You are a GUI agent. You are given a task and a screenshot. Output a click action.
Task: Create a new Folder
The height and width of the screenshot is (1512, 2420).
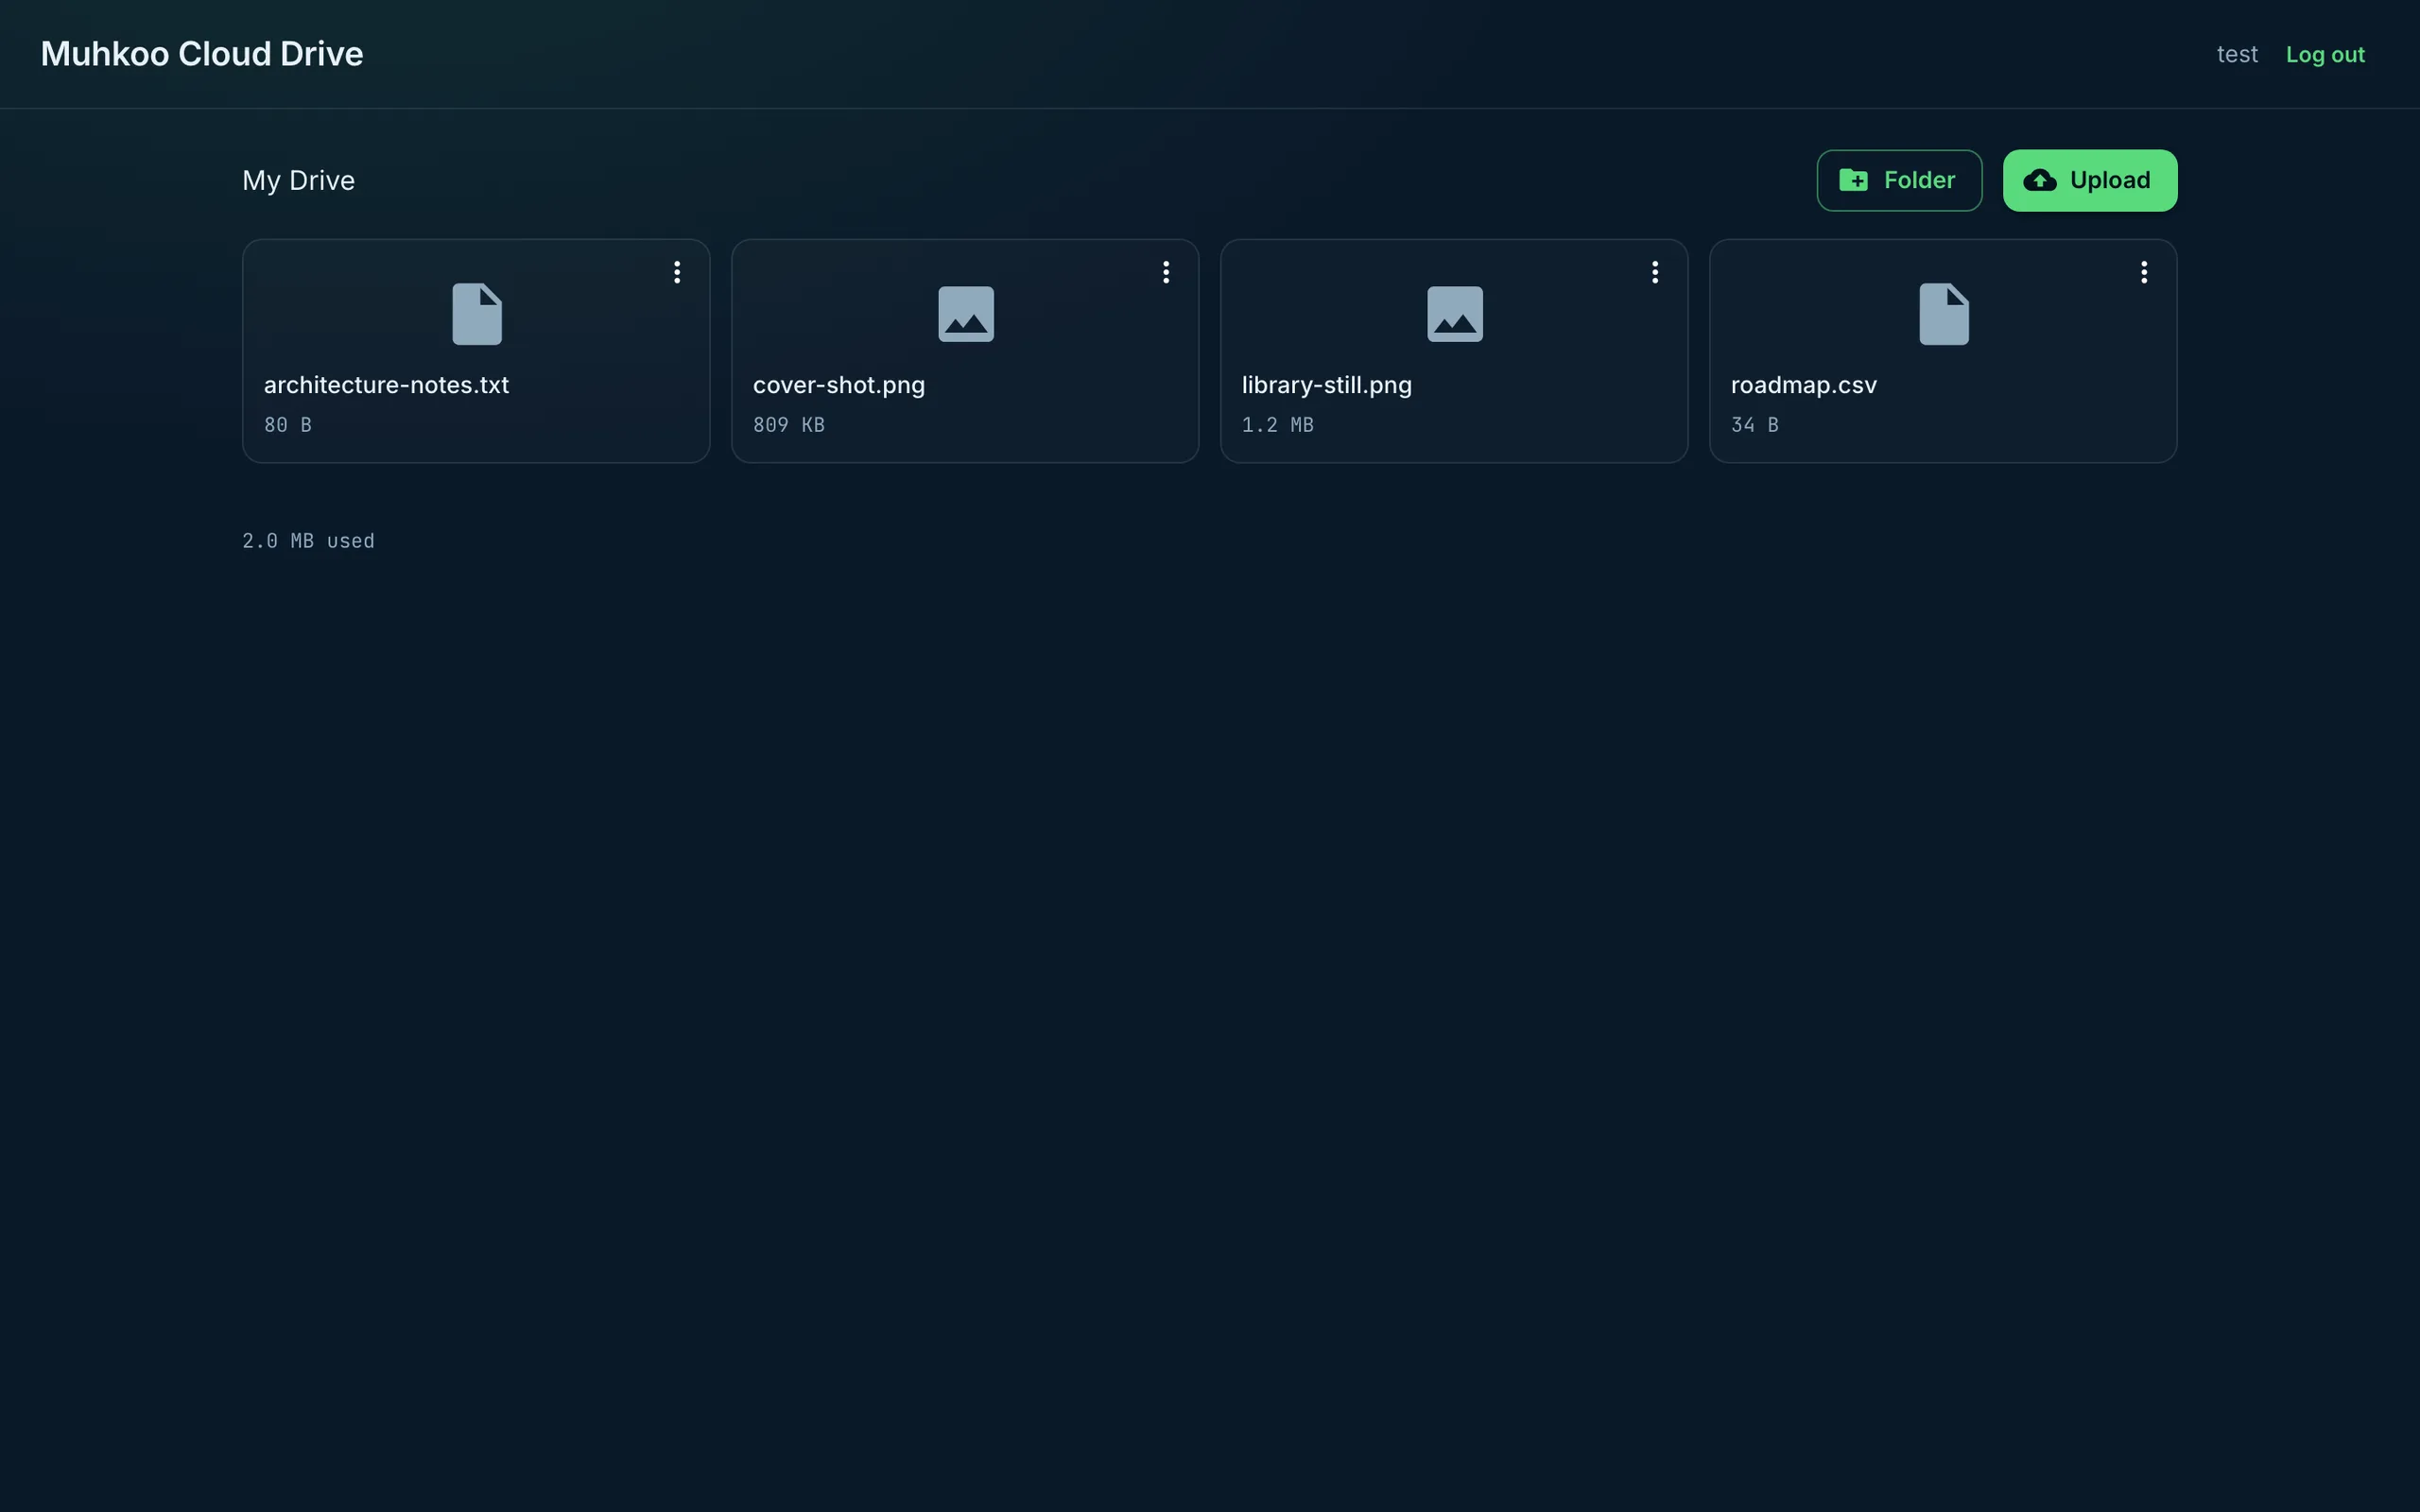pyautogui.click(x=1899, y=180)
